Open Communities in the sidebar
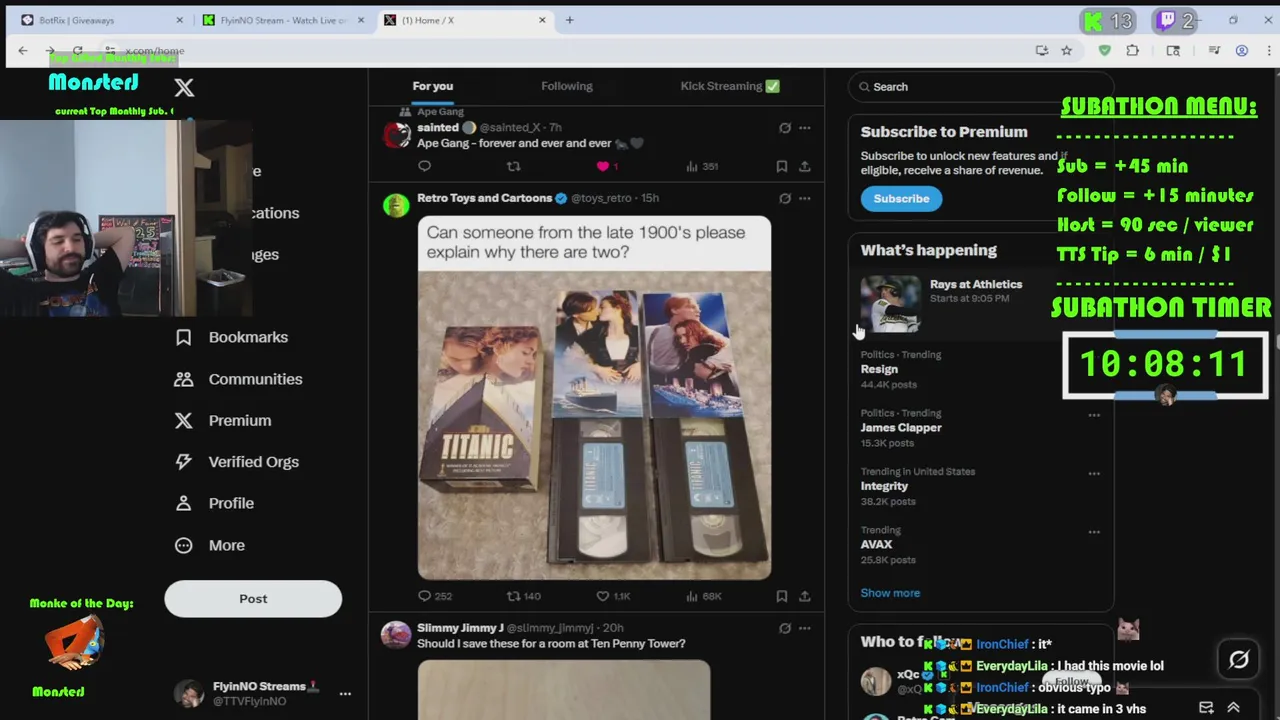 point(239,379)
